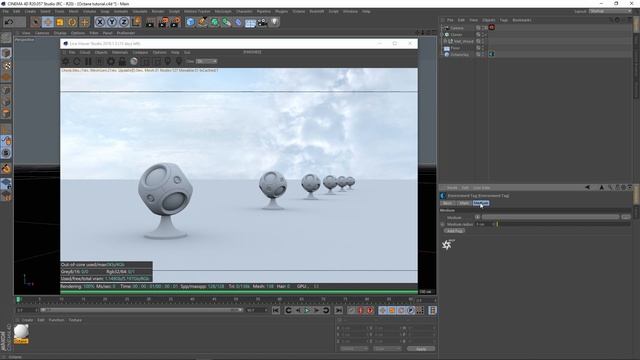
Task: Add a Cube primitive object
Action: [190, 22]
